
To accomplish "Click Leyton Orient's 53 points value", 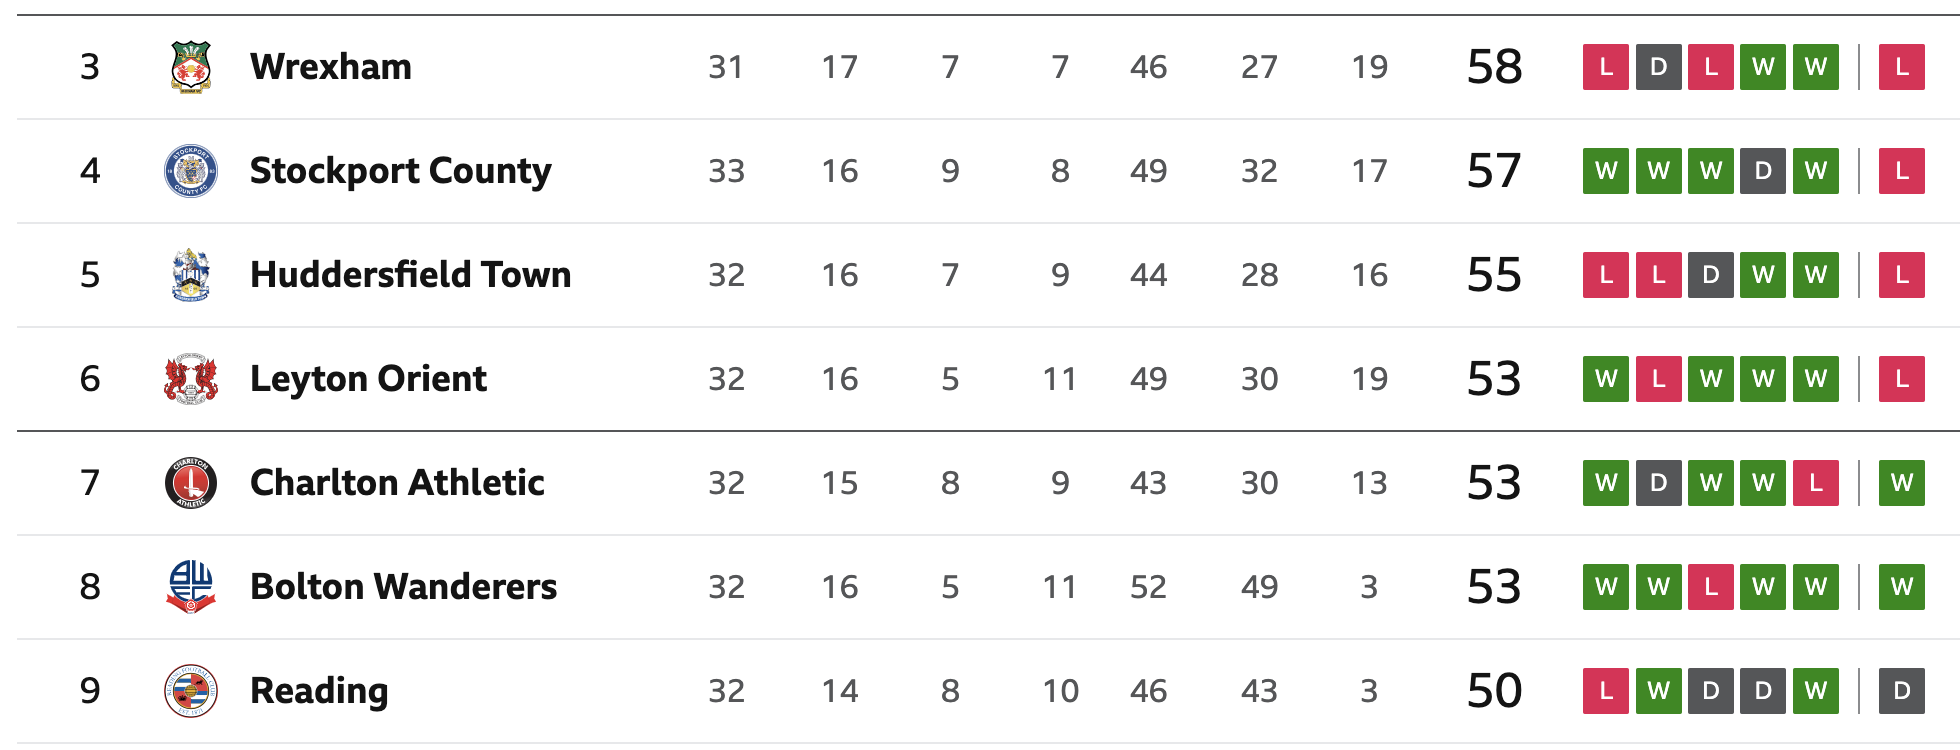I will pos(1494,379).
